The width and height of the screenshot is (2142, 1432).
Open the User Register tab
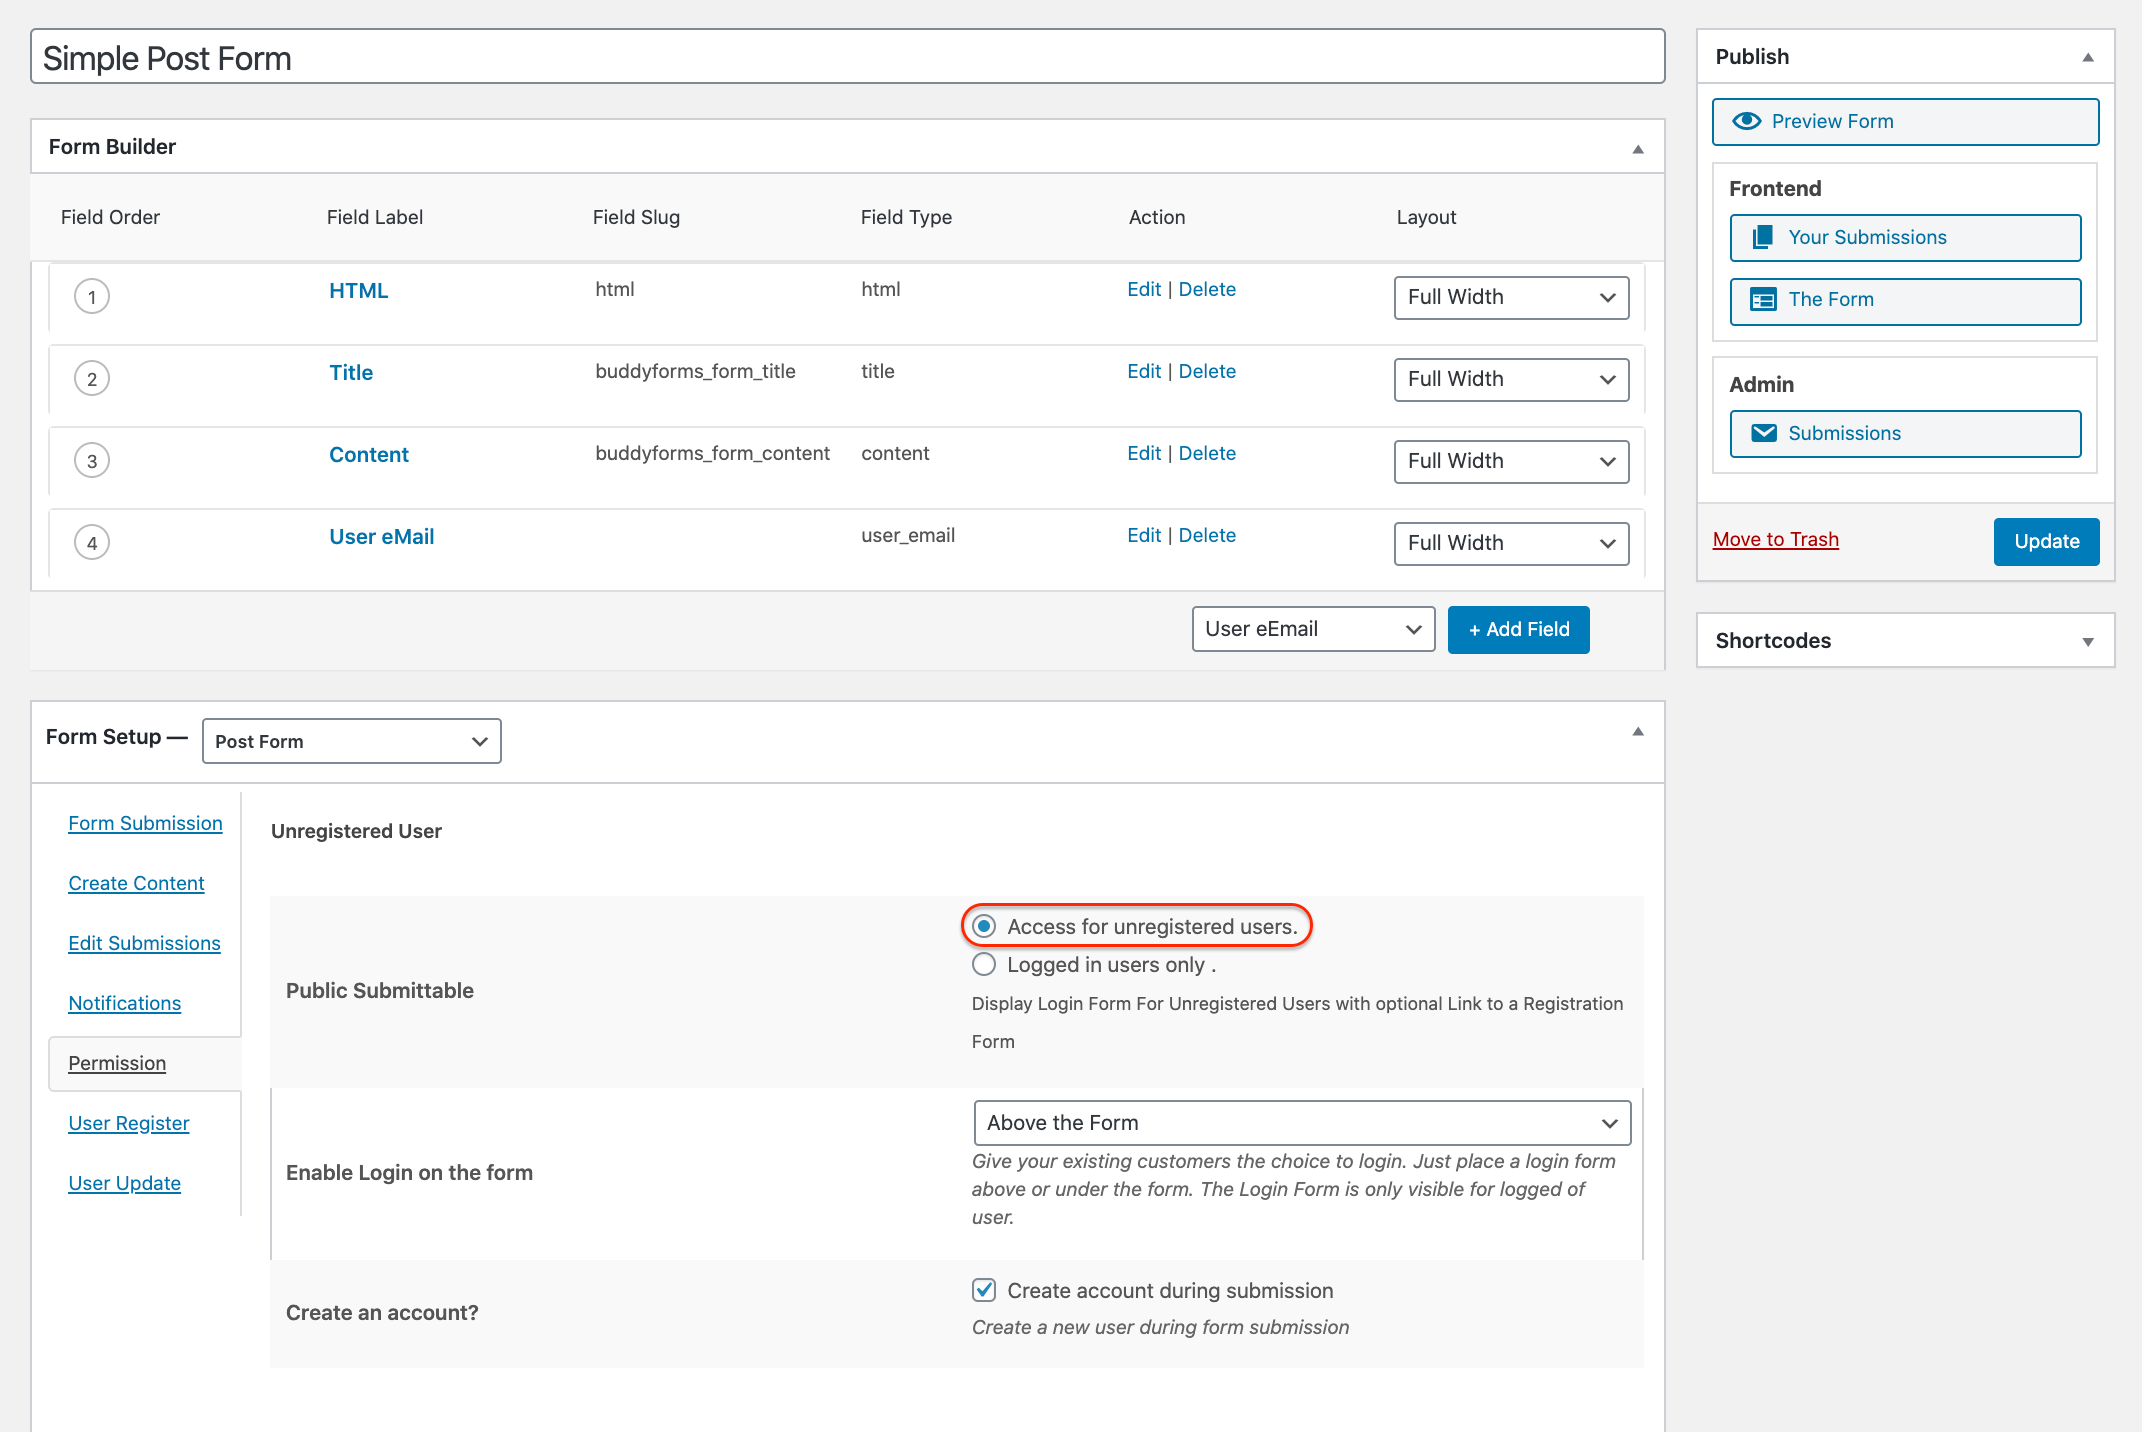click(128, 1123)
